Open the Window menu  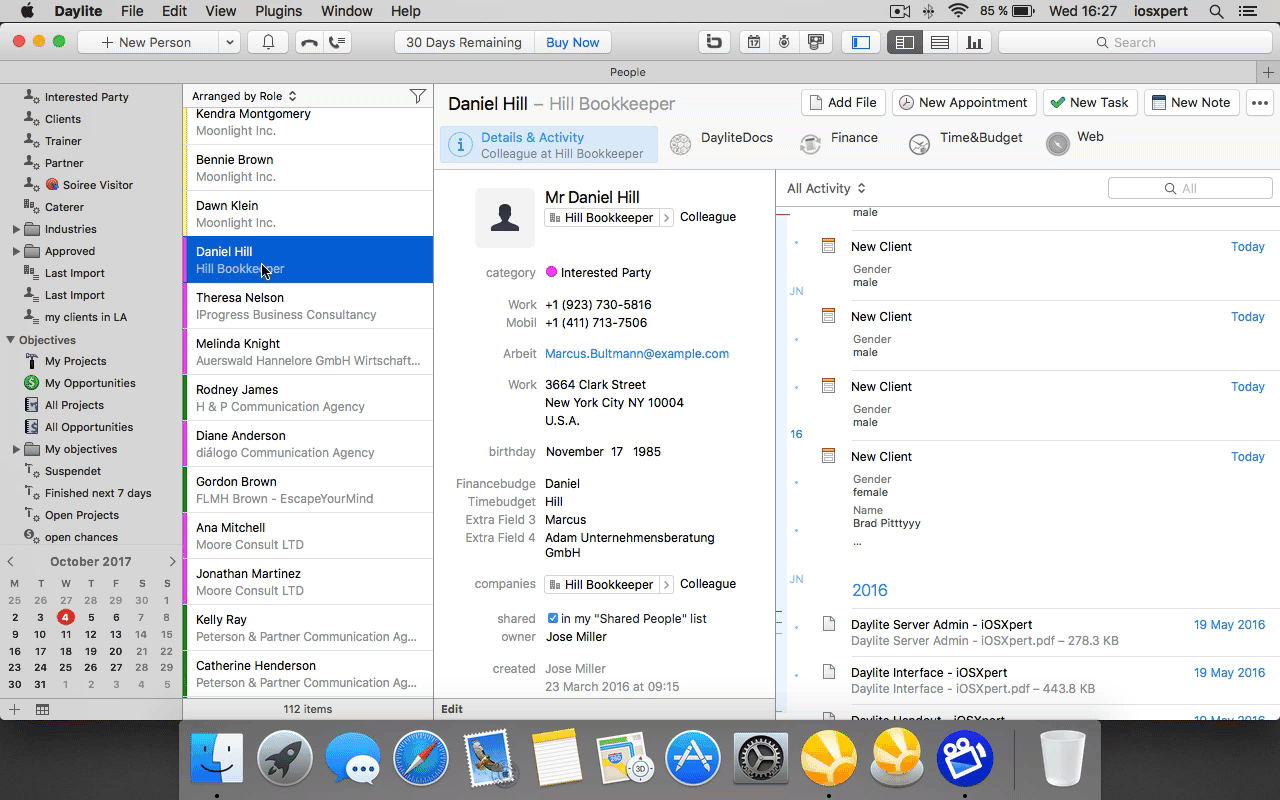346,12
